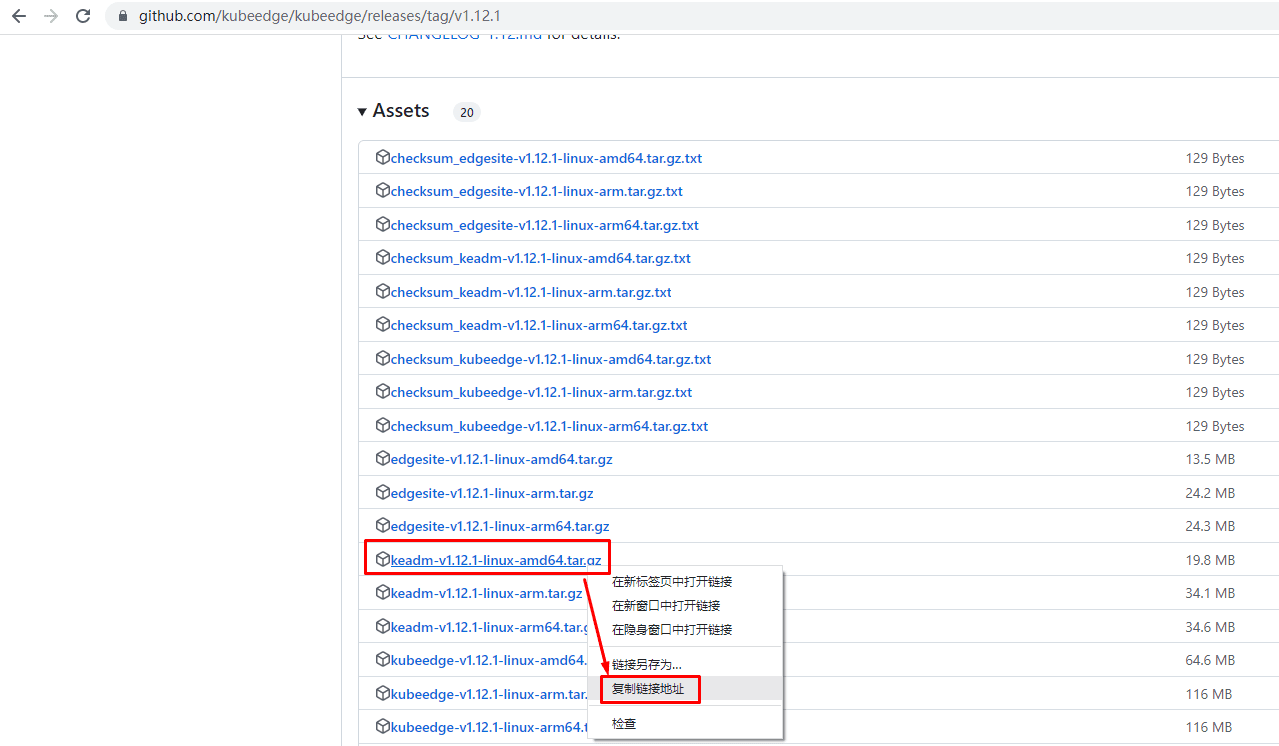Click the 19.8 MB size text

coord(1210,560)
